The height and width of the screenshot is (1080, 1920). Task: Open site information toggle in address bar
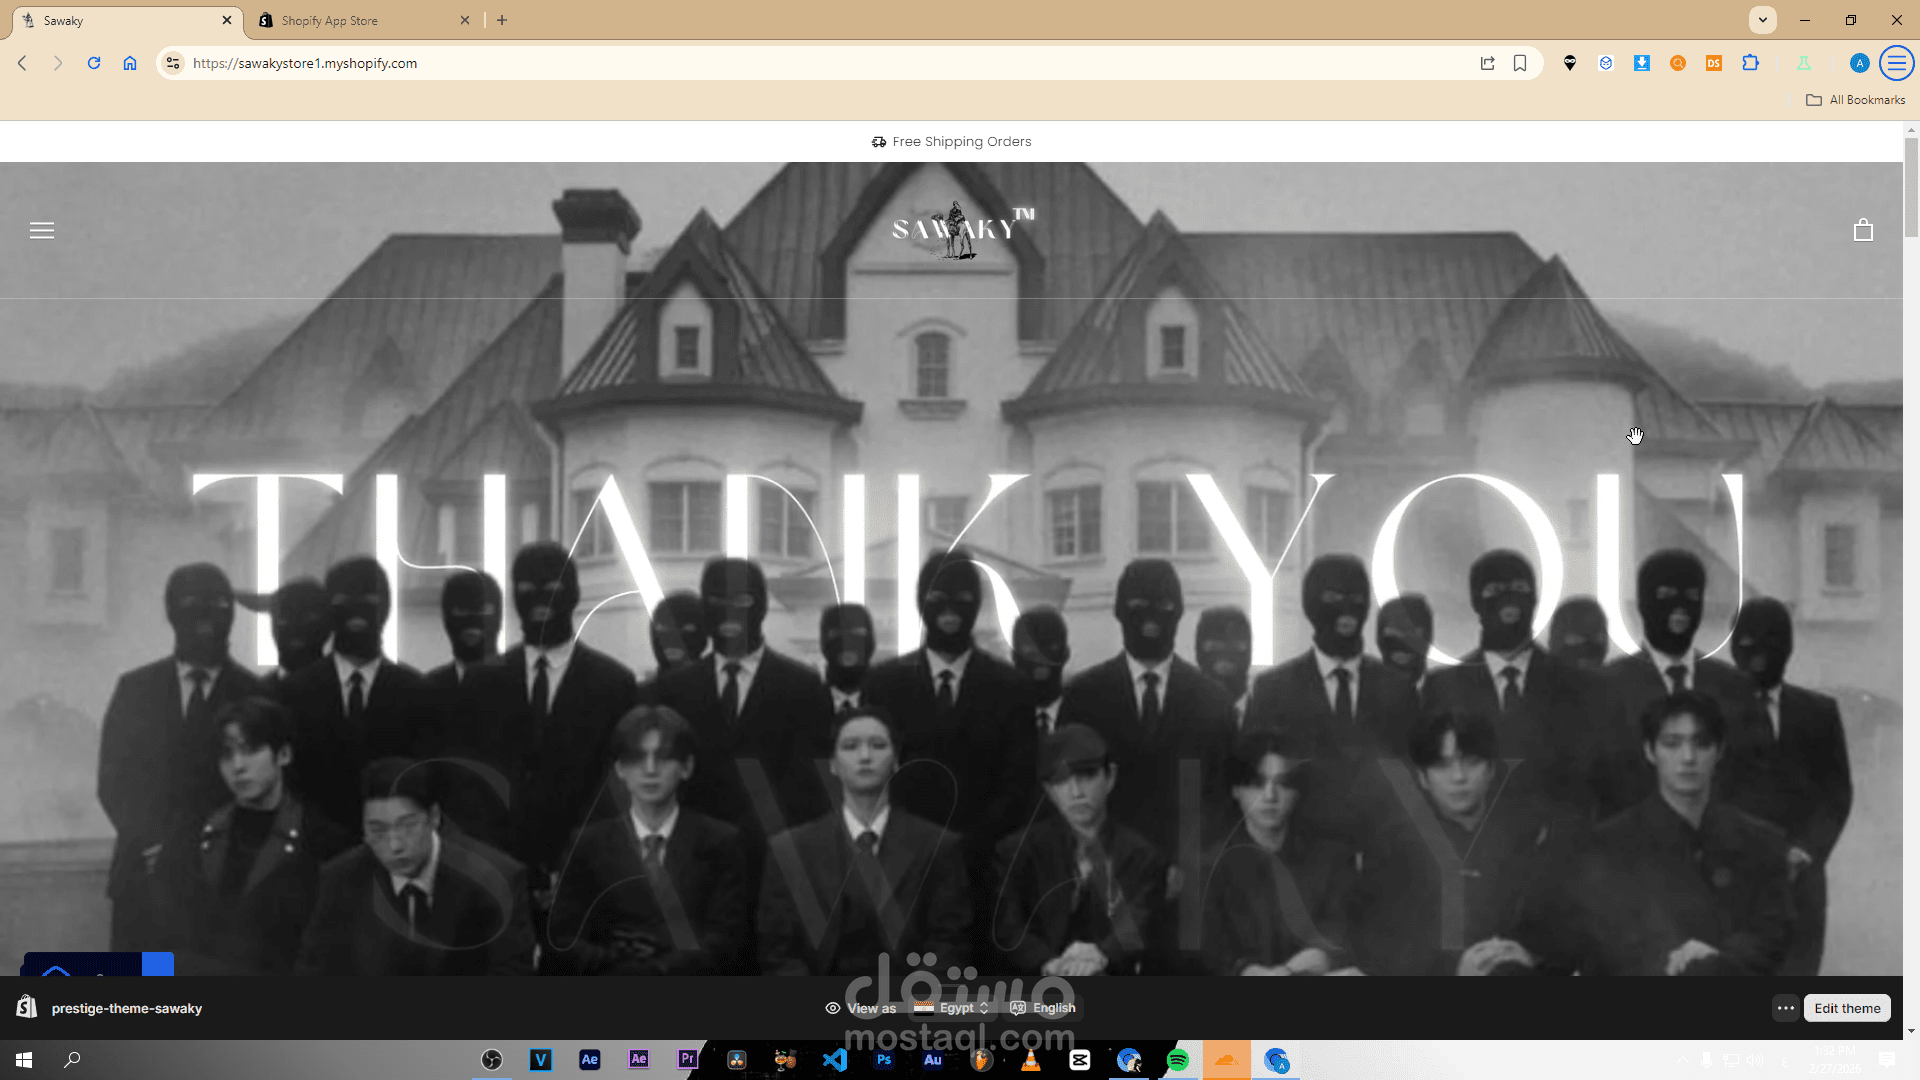(x=173, y=63)
